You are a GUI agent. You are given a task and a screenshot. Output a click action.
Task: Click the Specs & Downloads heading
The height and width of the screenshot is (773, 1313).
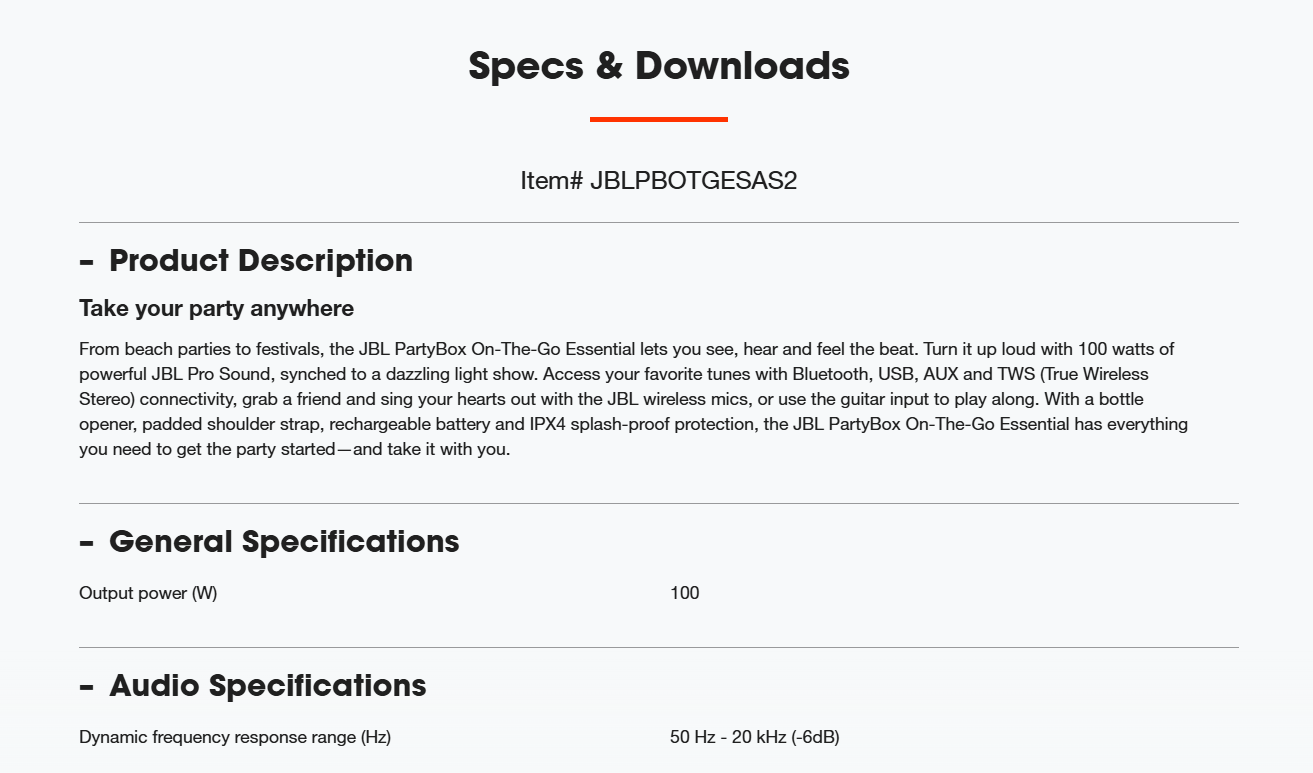tap(659, 65)
